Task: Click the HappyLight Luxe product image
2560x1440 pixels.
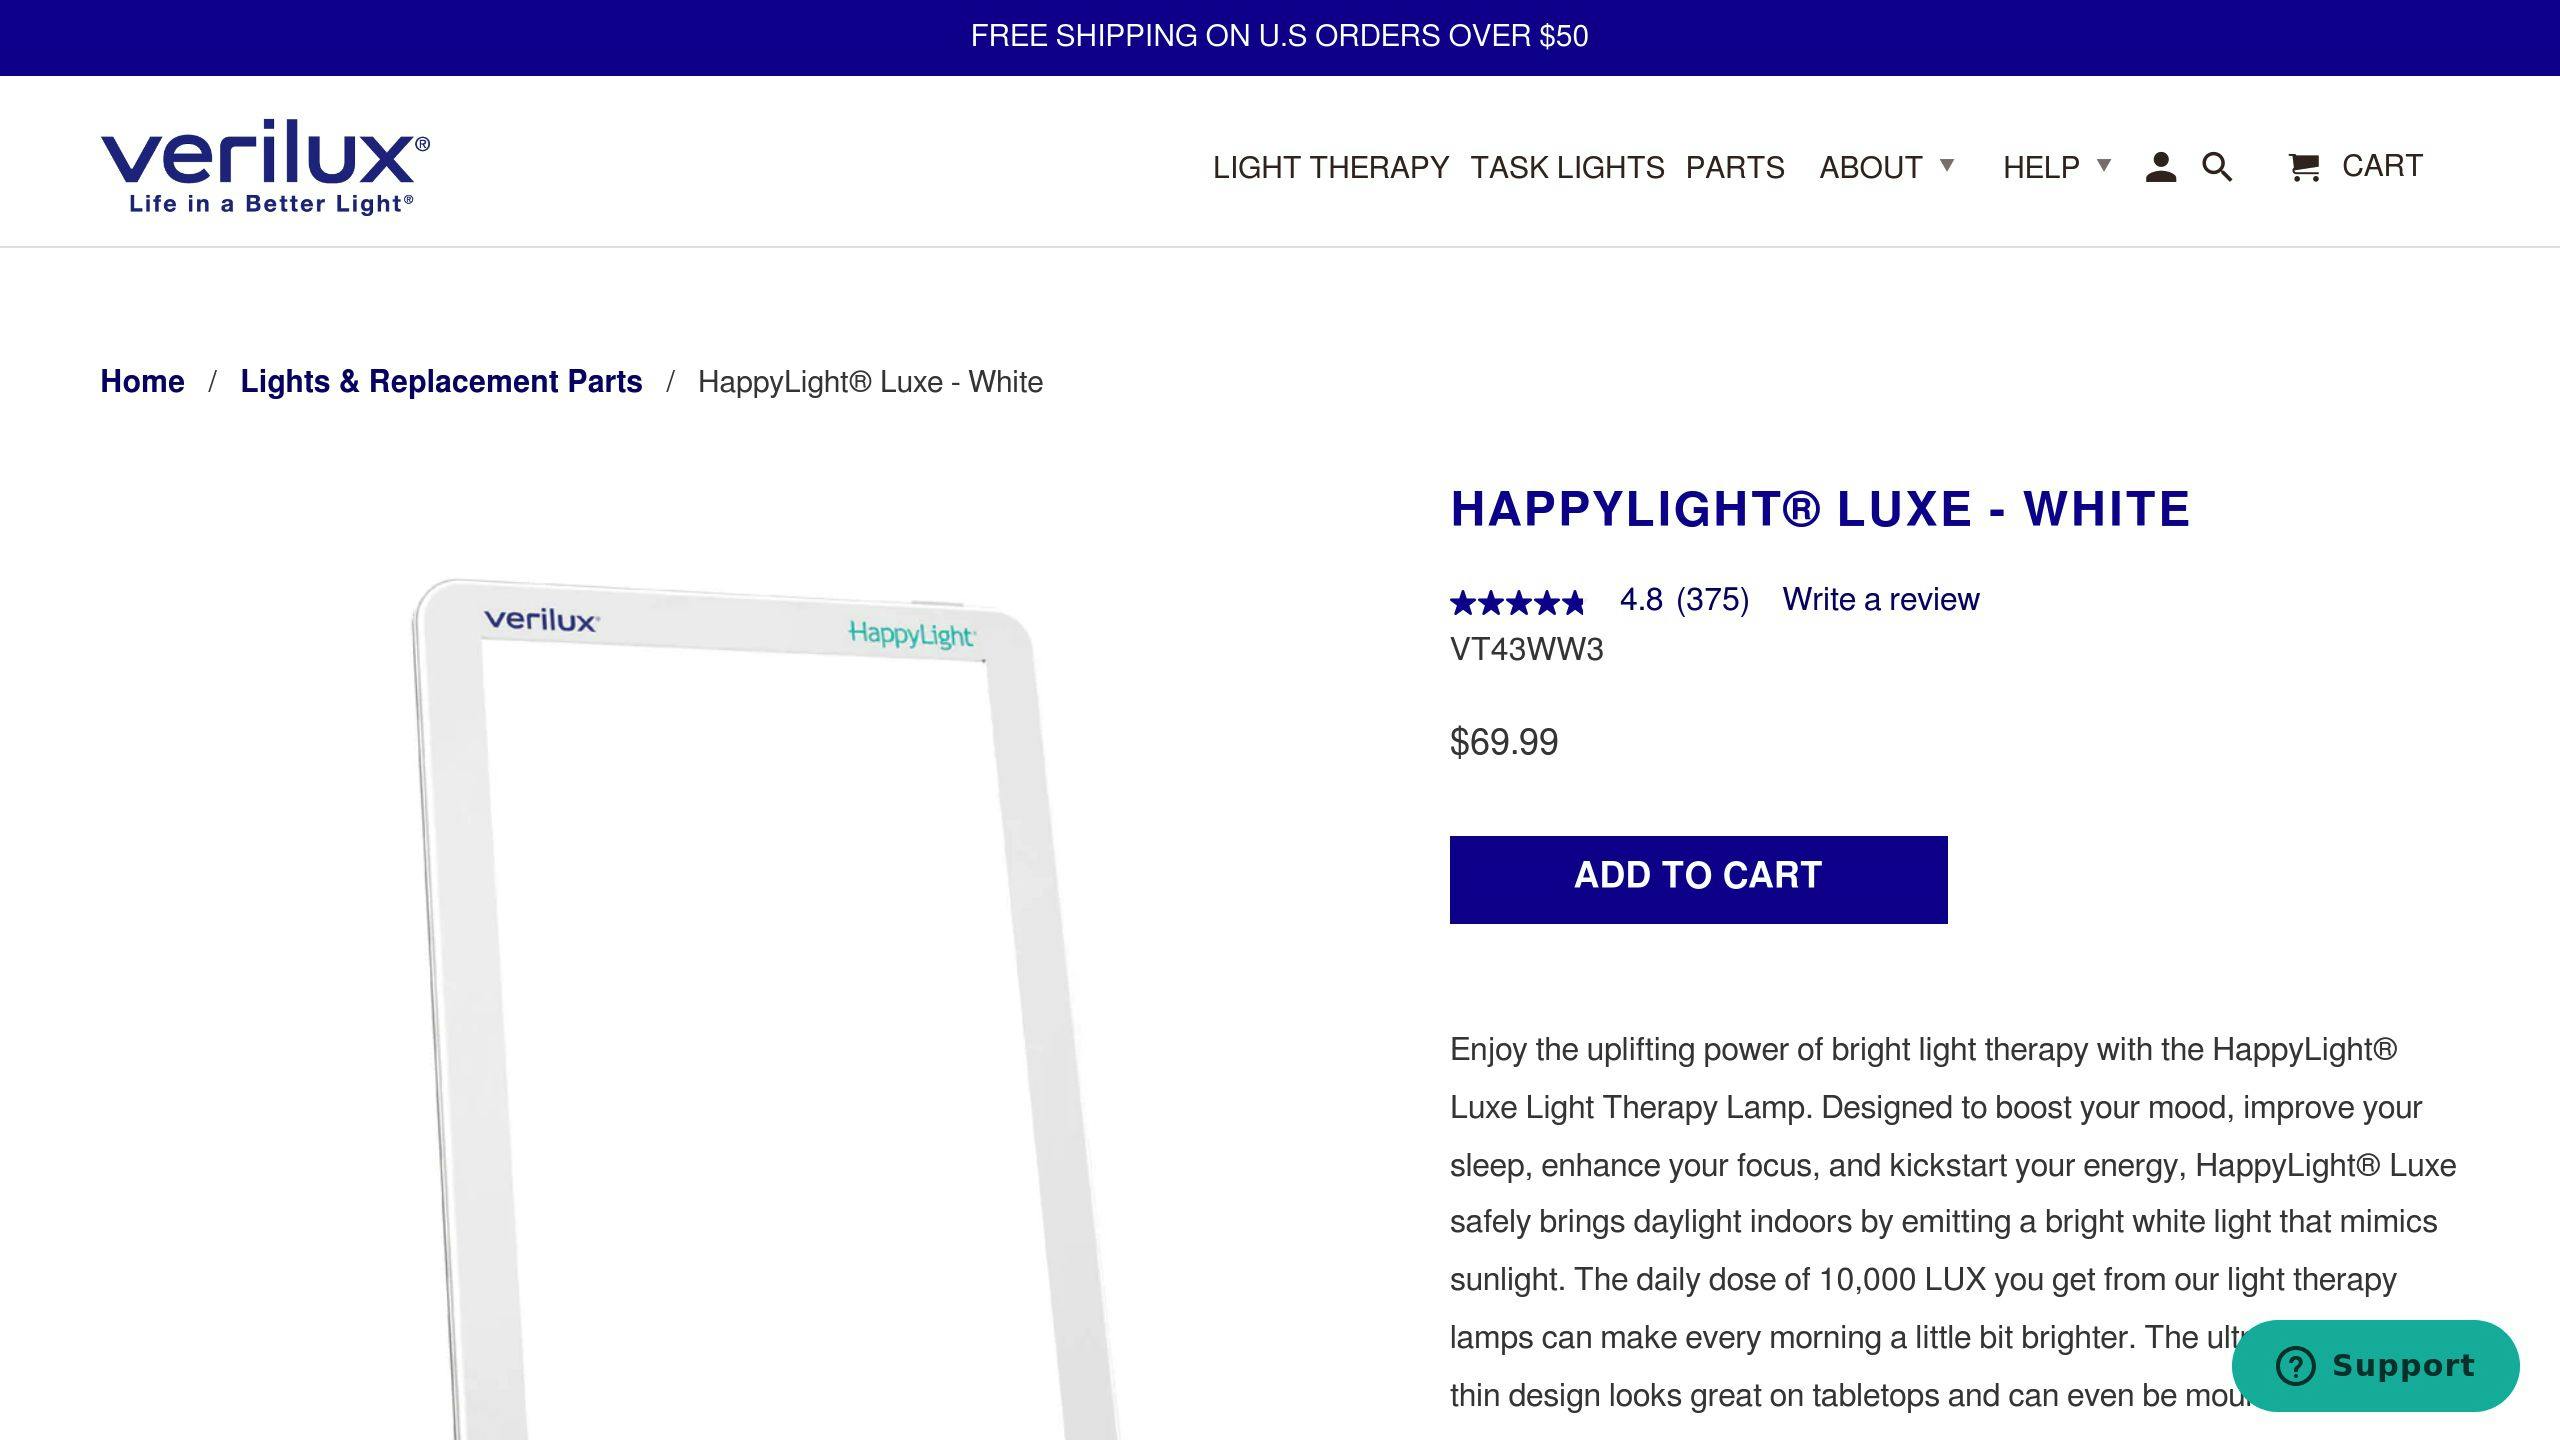Action: coord(765,1008)
